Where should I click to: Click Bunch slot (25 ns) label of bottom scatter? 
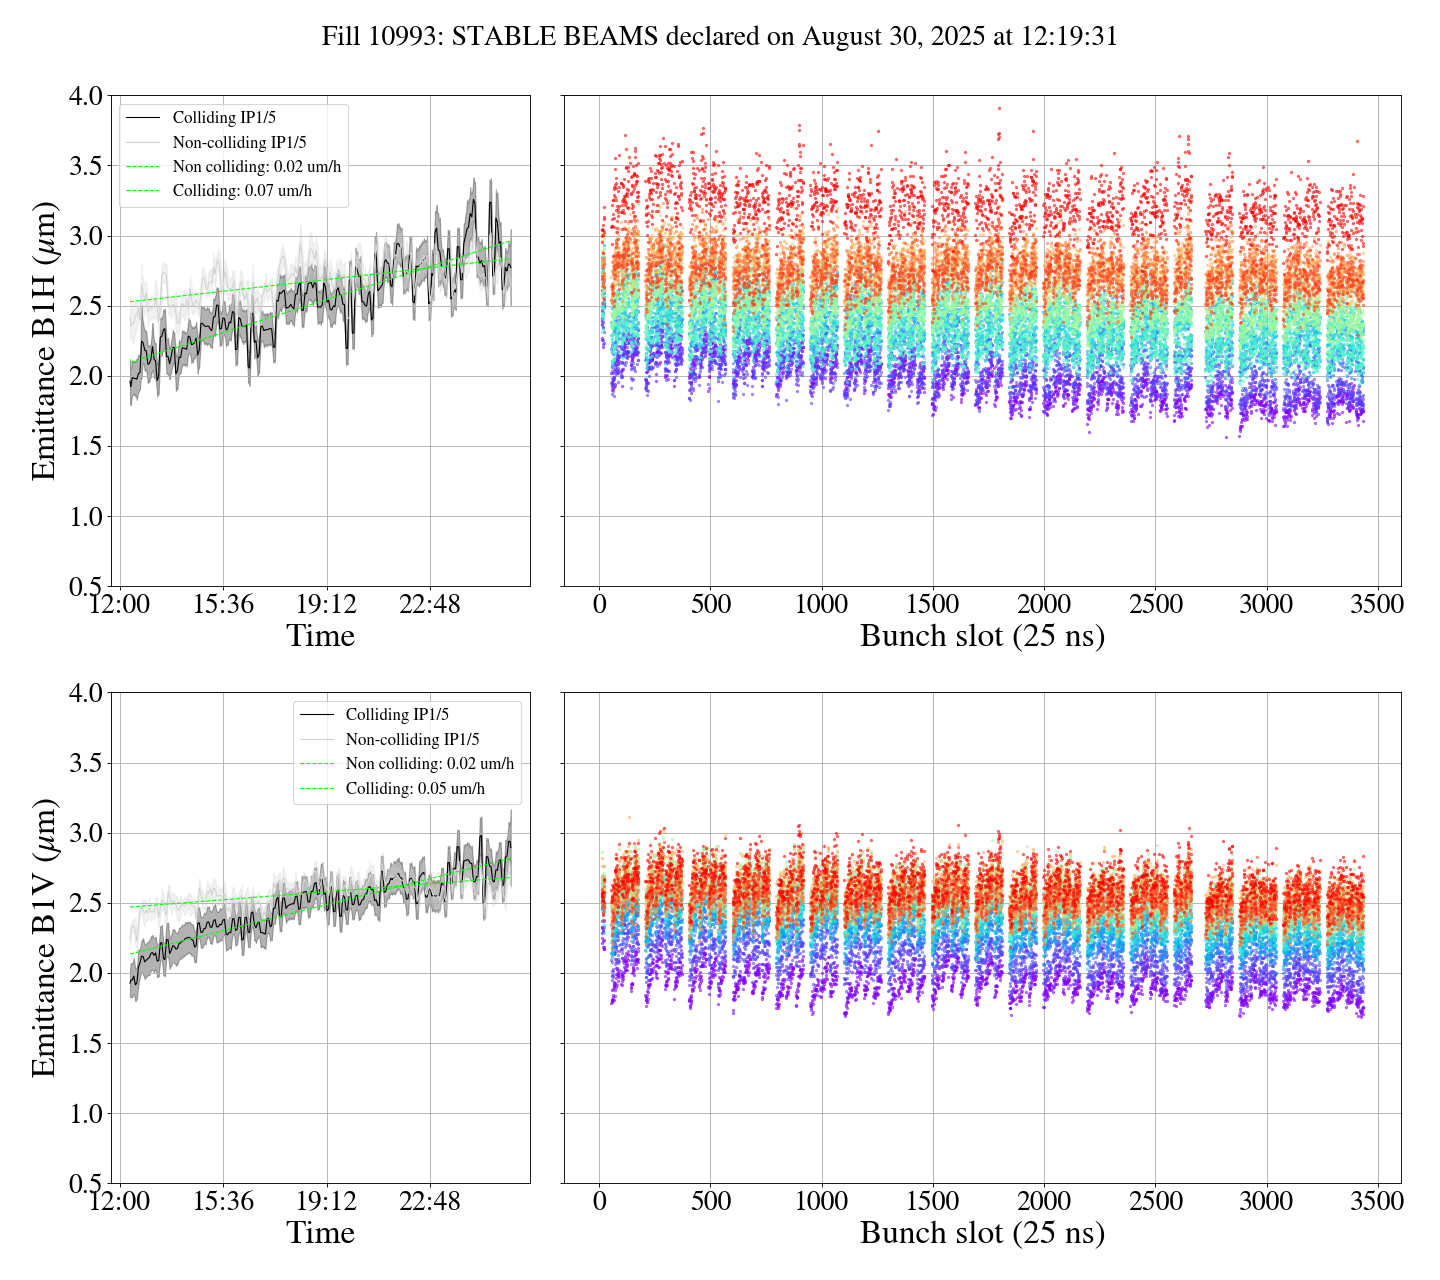pos(982,1233)
